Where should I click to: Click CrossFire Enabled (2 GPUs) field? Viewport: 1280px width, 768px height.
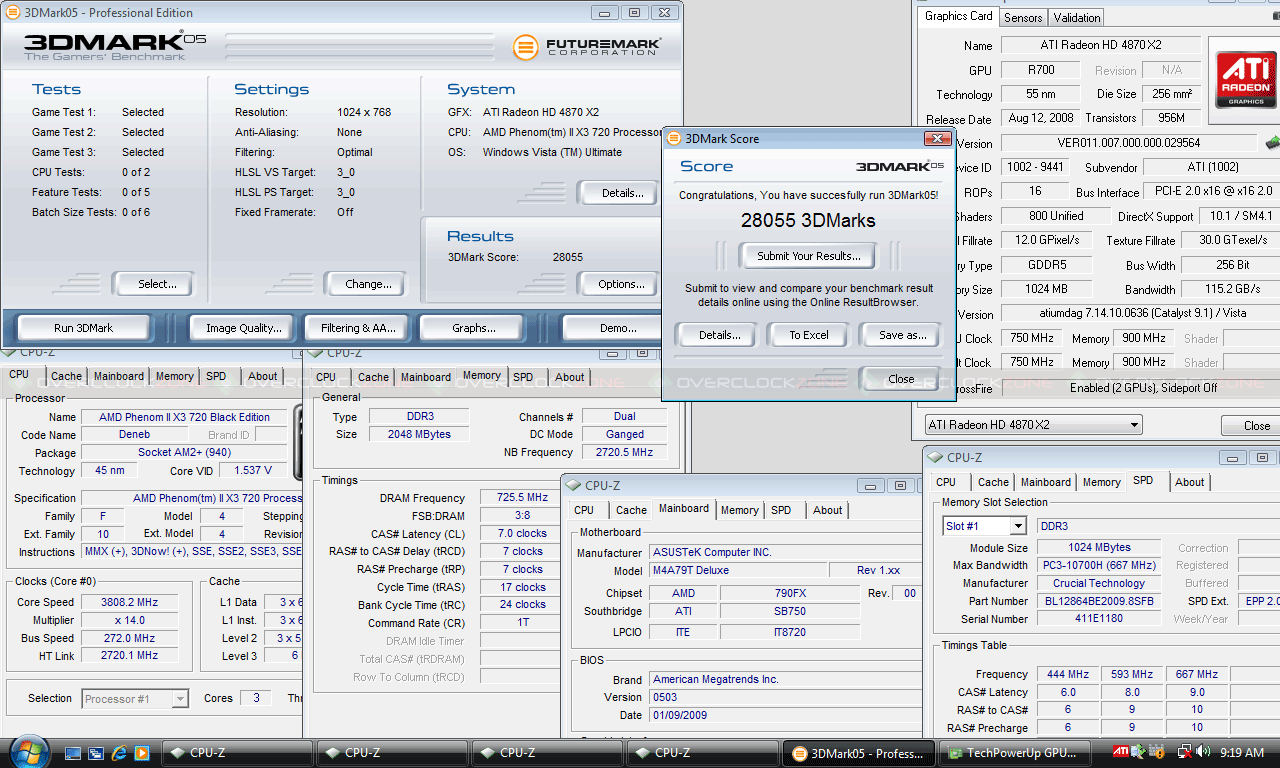tap(1141, 387)
